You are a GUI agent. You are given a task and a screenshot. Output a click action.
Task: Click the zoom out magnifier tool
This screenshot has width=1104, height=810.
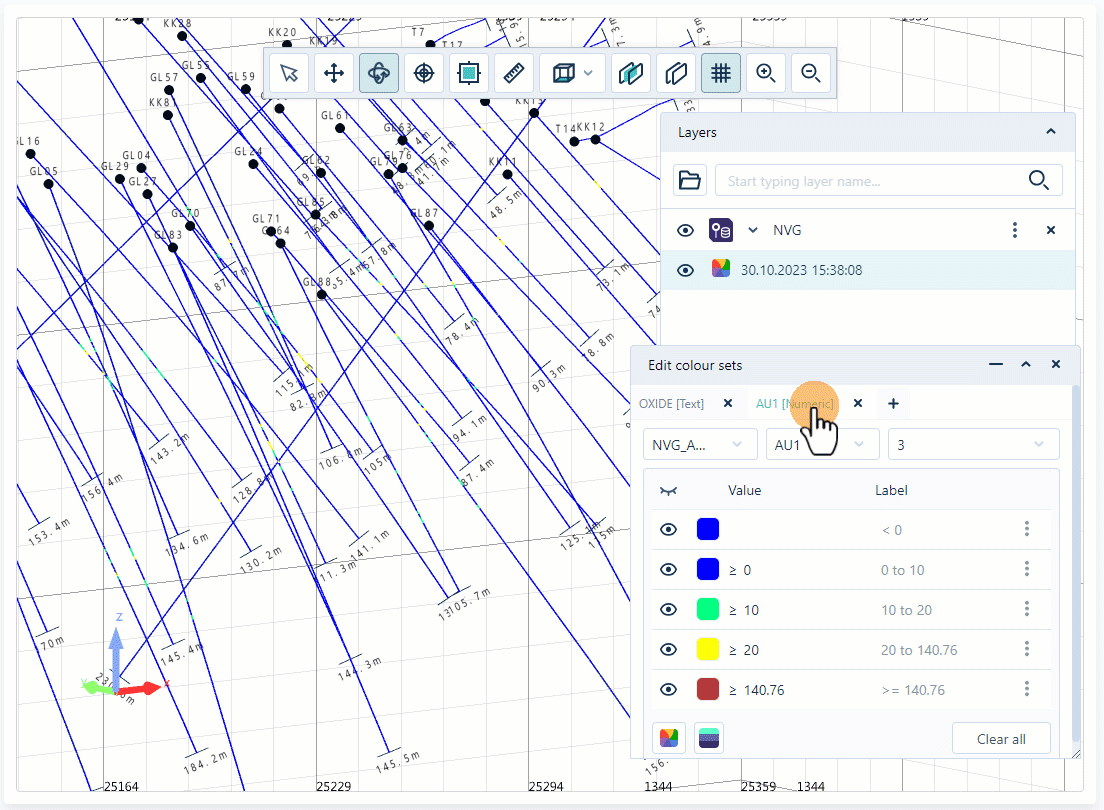click(x=811, y=72)
